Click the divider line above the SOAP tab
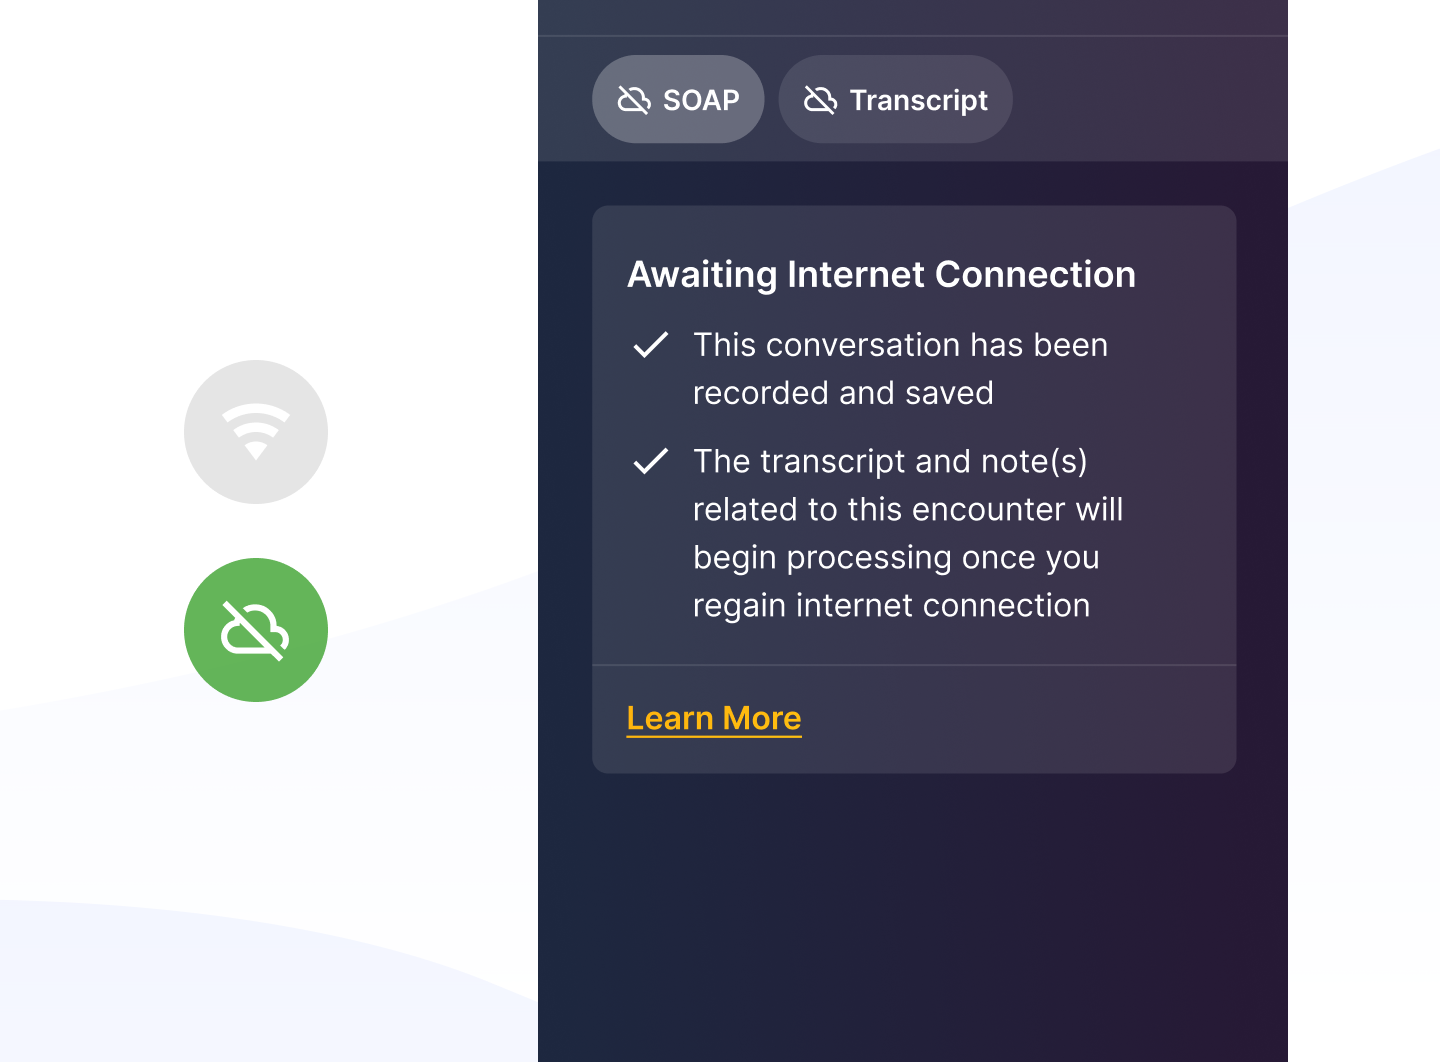Image resolution: width=1440 pixels, height=1062 pixels. [x=912, y=36]
